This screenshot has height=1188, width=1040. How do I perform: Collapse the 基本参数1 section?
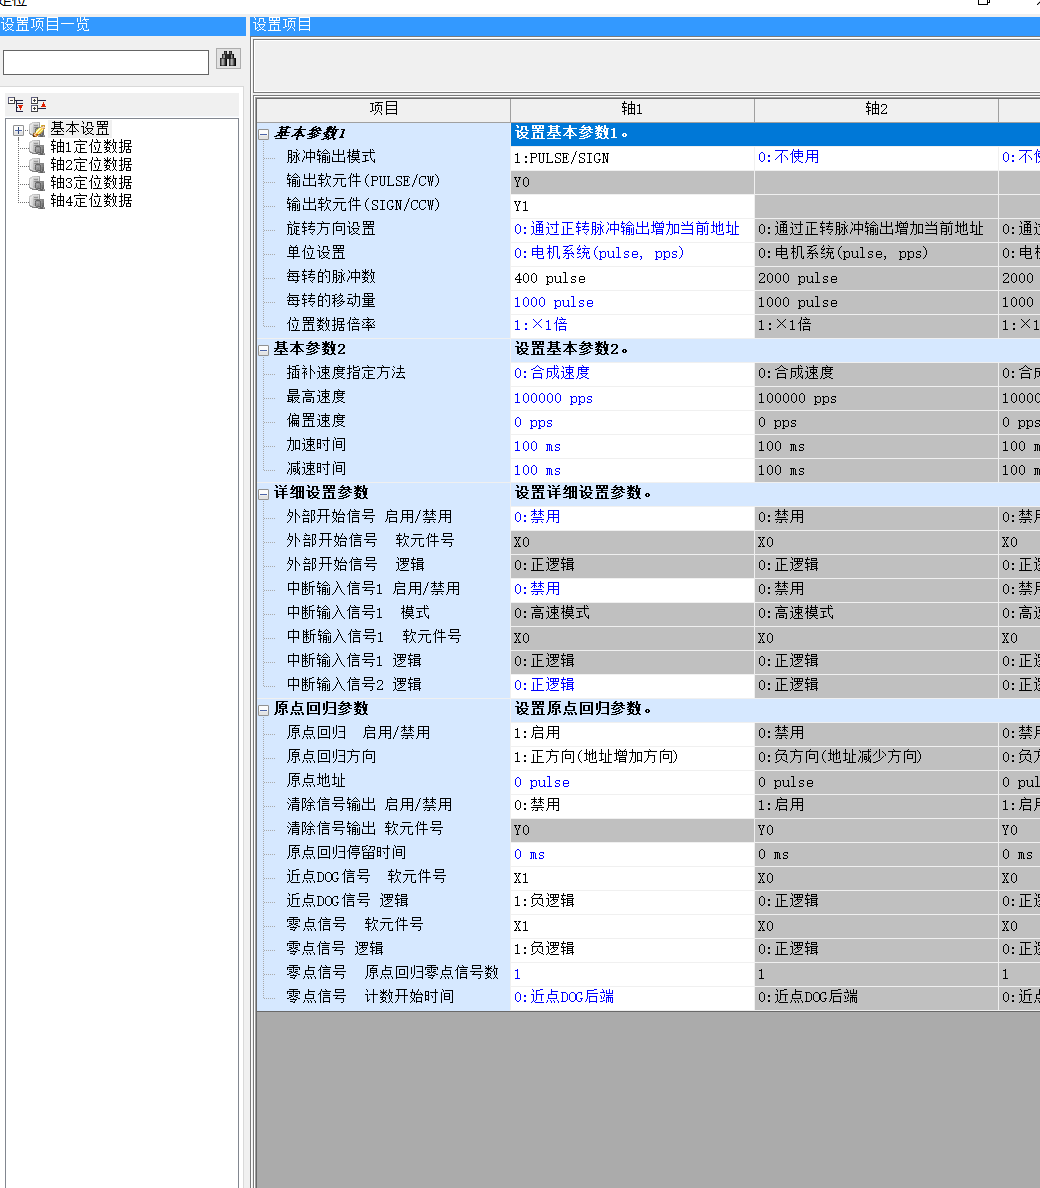coord(264,134)
